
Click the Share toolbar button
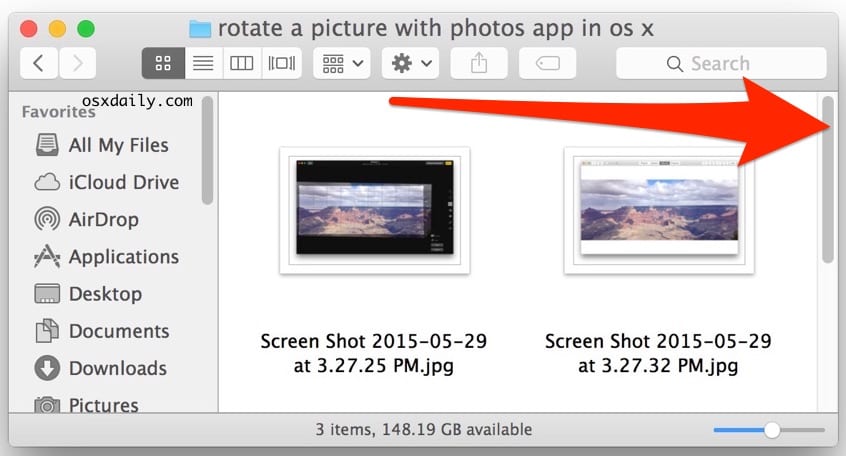pos(480,64)
